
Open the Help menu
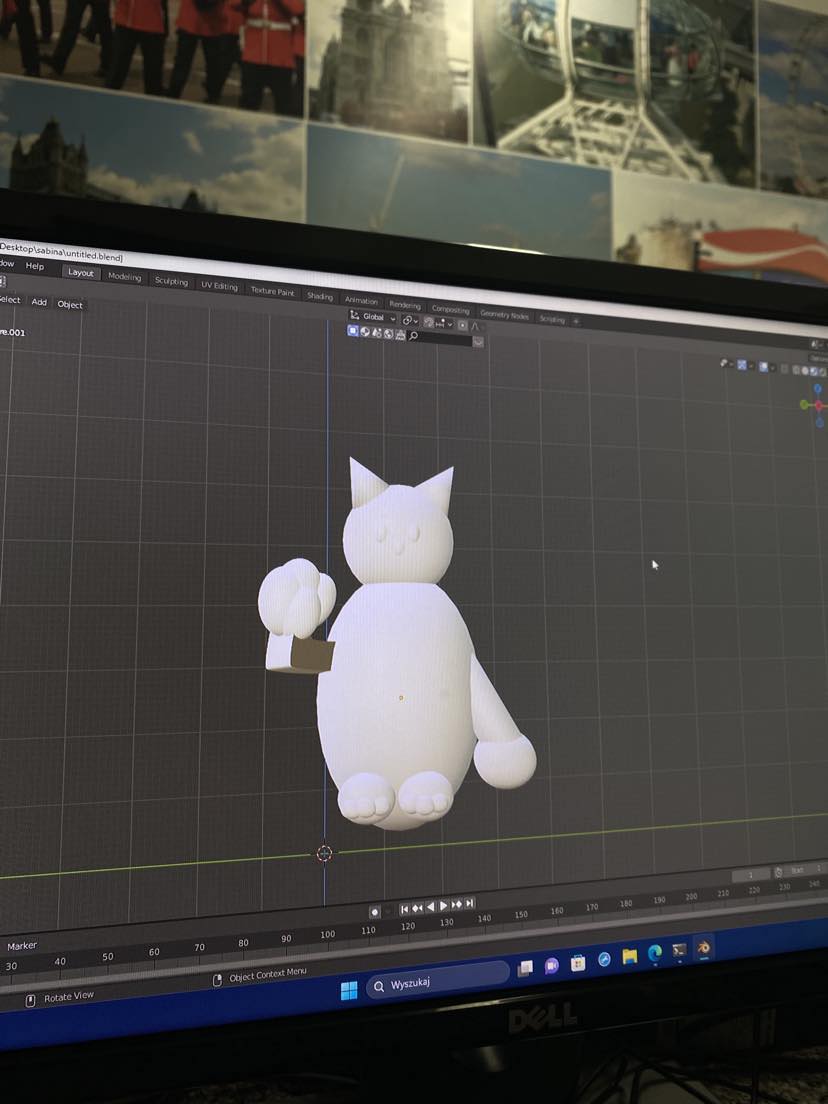coord(34,265)
